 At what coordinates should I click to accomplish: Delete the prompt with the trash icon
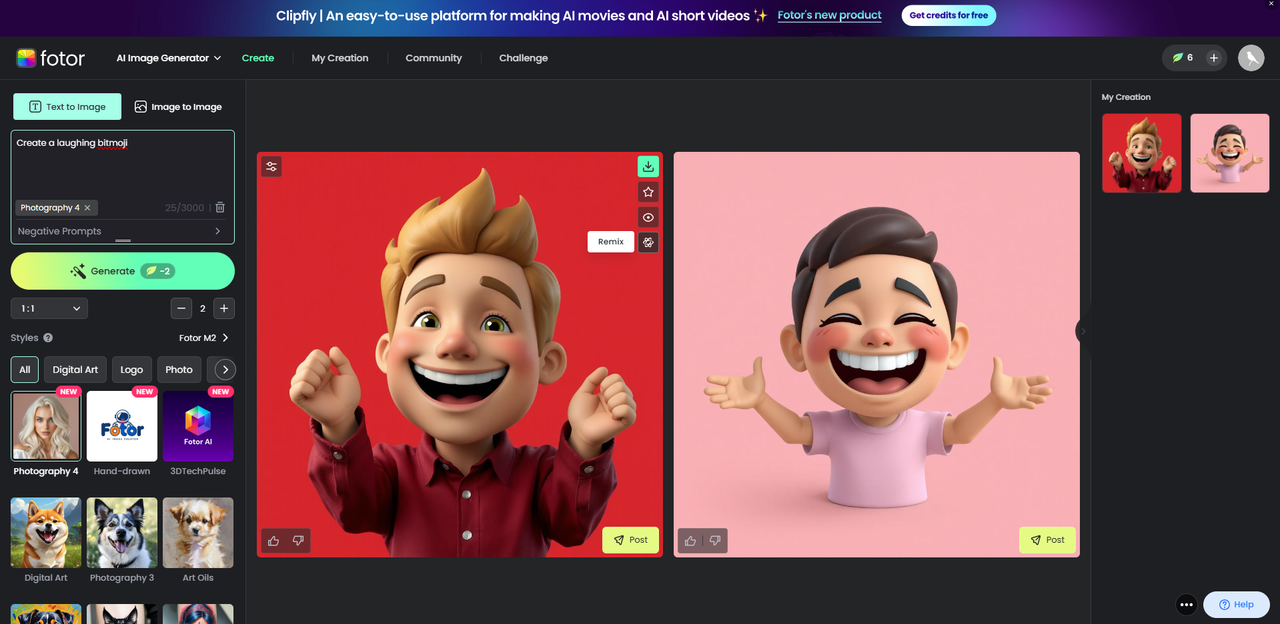(x=220, y=208)
